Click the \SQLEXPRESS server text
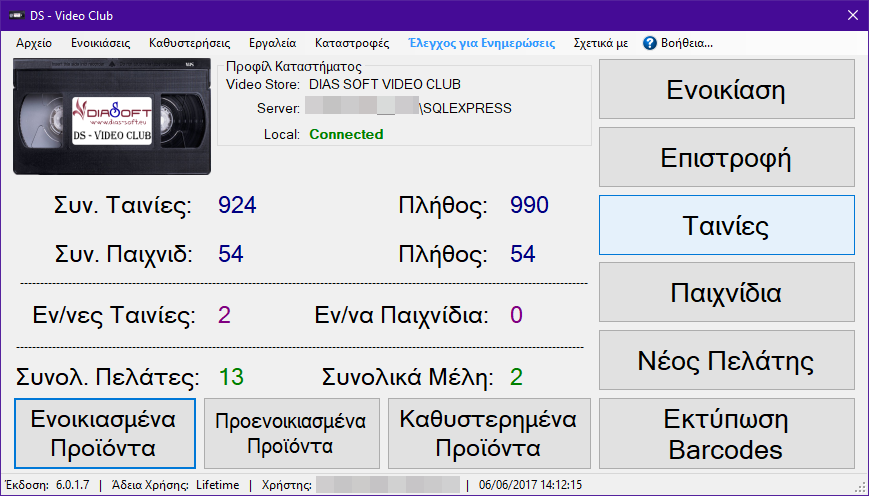 pyautogui.click(x=466, y=108)
